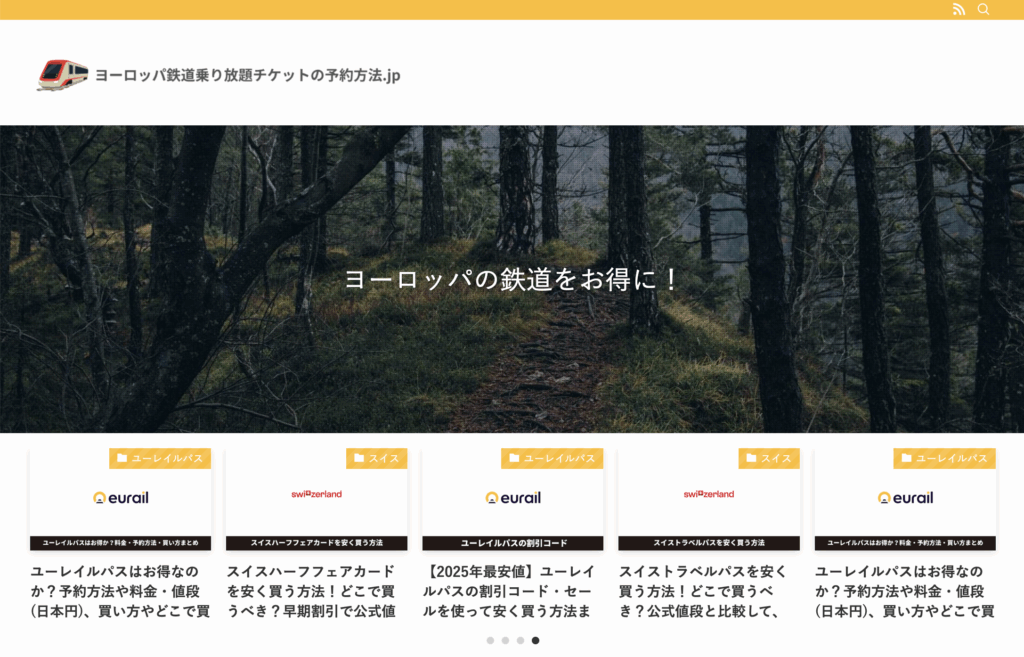Click the hero text ヨーロッパの鉄道をお得に！
This screenshot has width=1024, height=657.
(x=512, y=280)
